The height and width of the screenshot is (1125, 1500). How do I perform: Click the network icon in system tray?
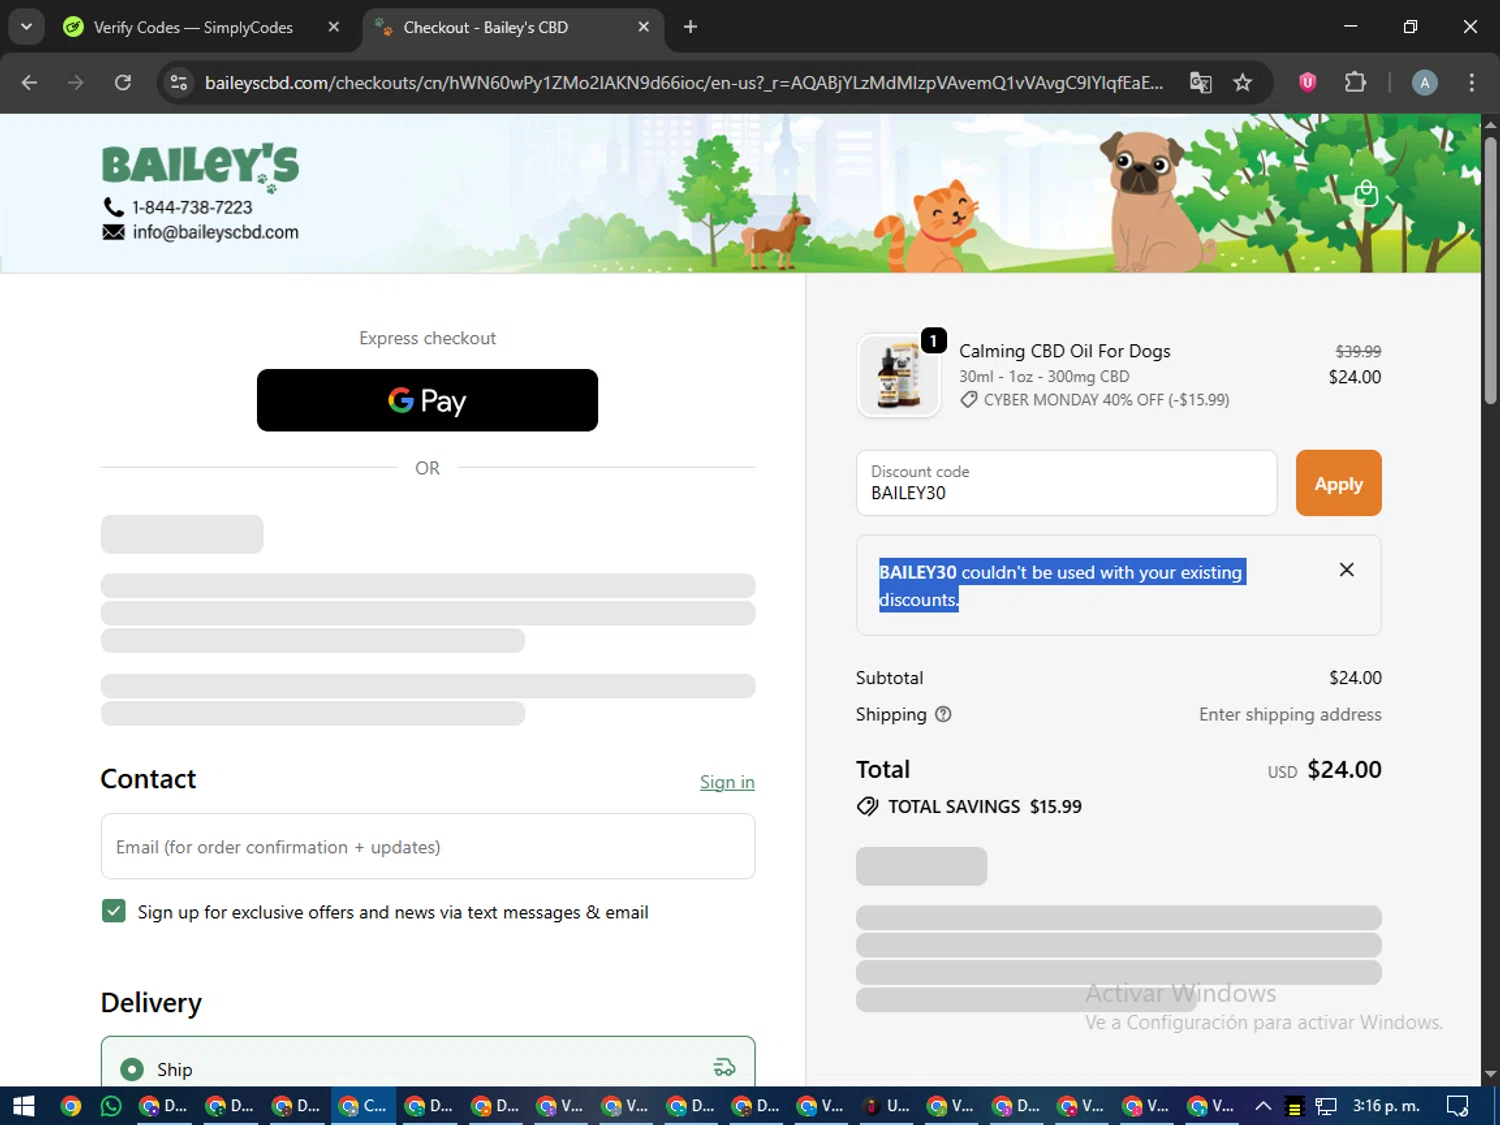click(1326, 1106)
